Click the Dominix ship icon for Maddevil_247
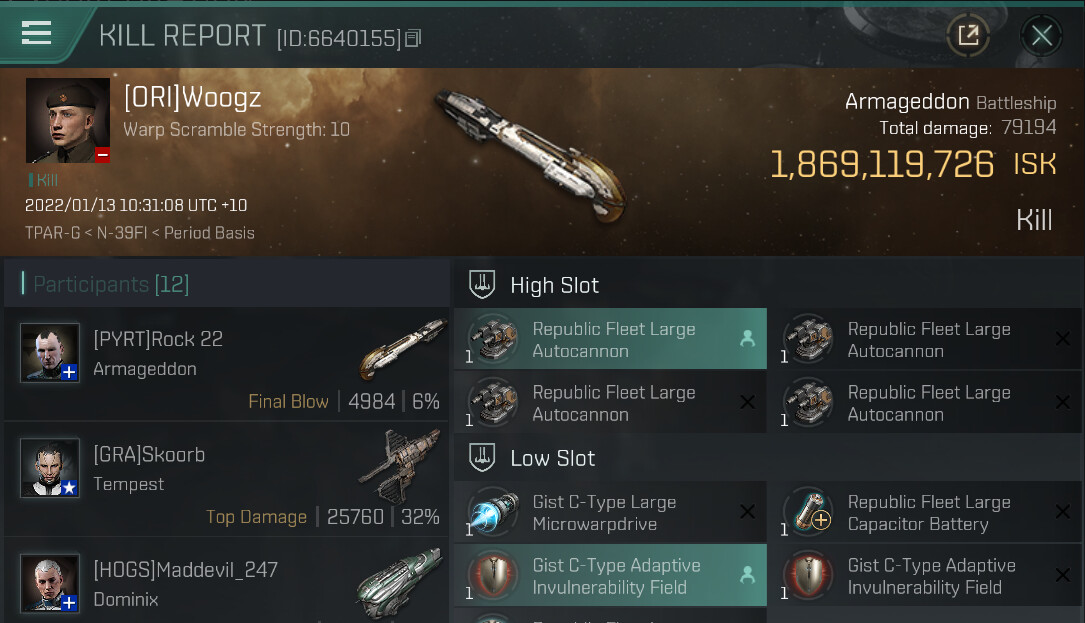 400,583
